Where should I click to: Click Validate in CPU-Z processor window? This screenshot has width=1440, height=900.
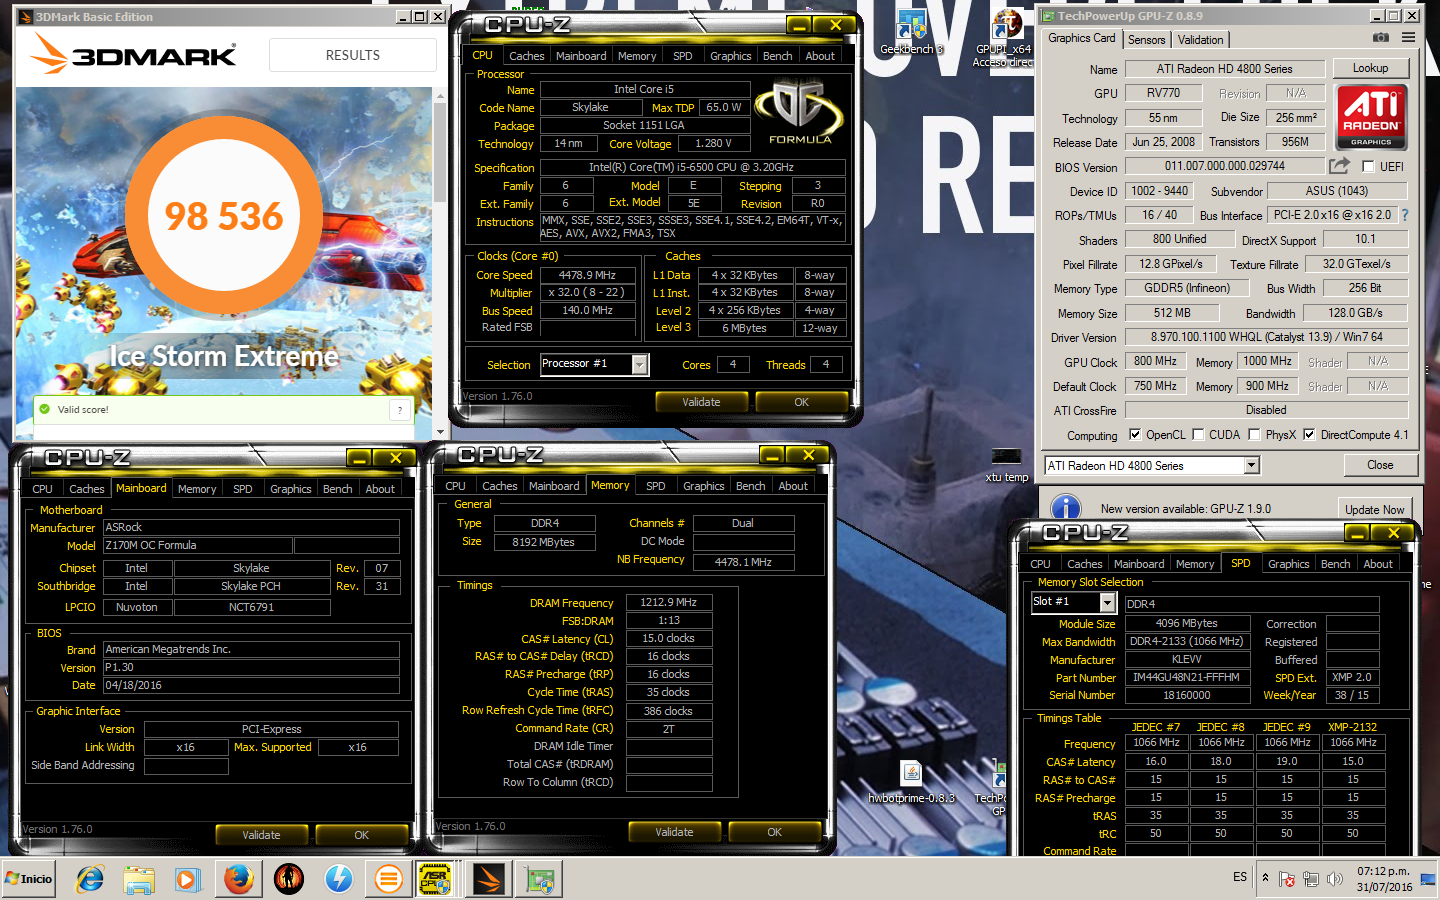point(701,402)
